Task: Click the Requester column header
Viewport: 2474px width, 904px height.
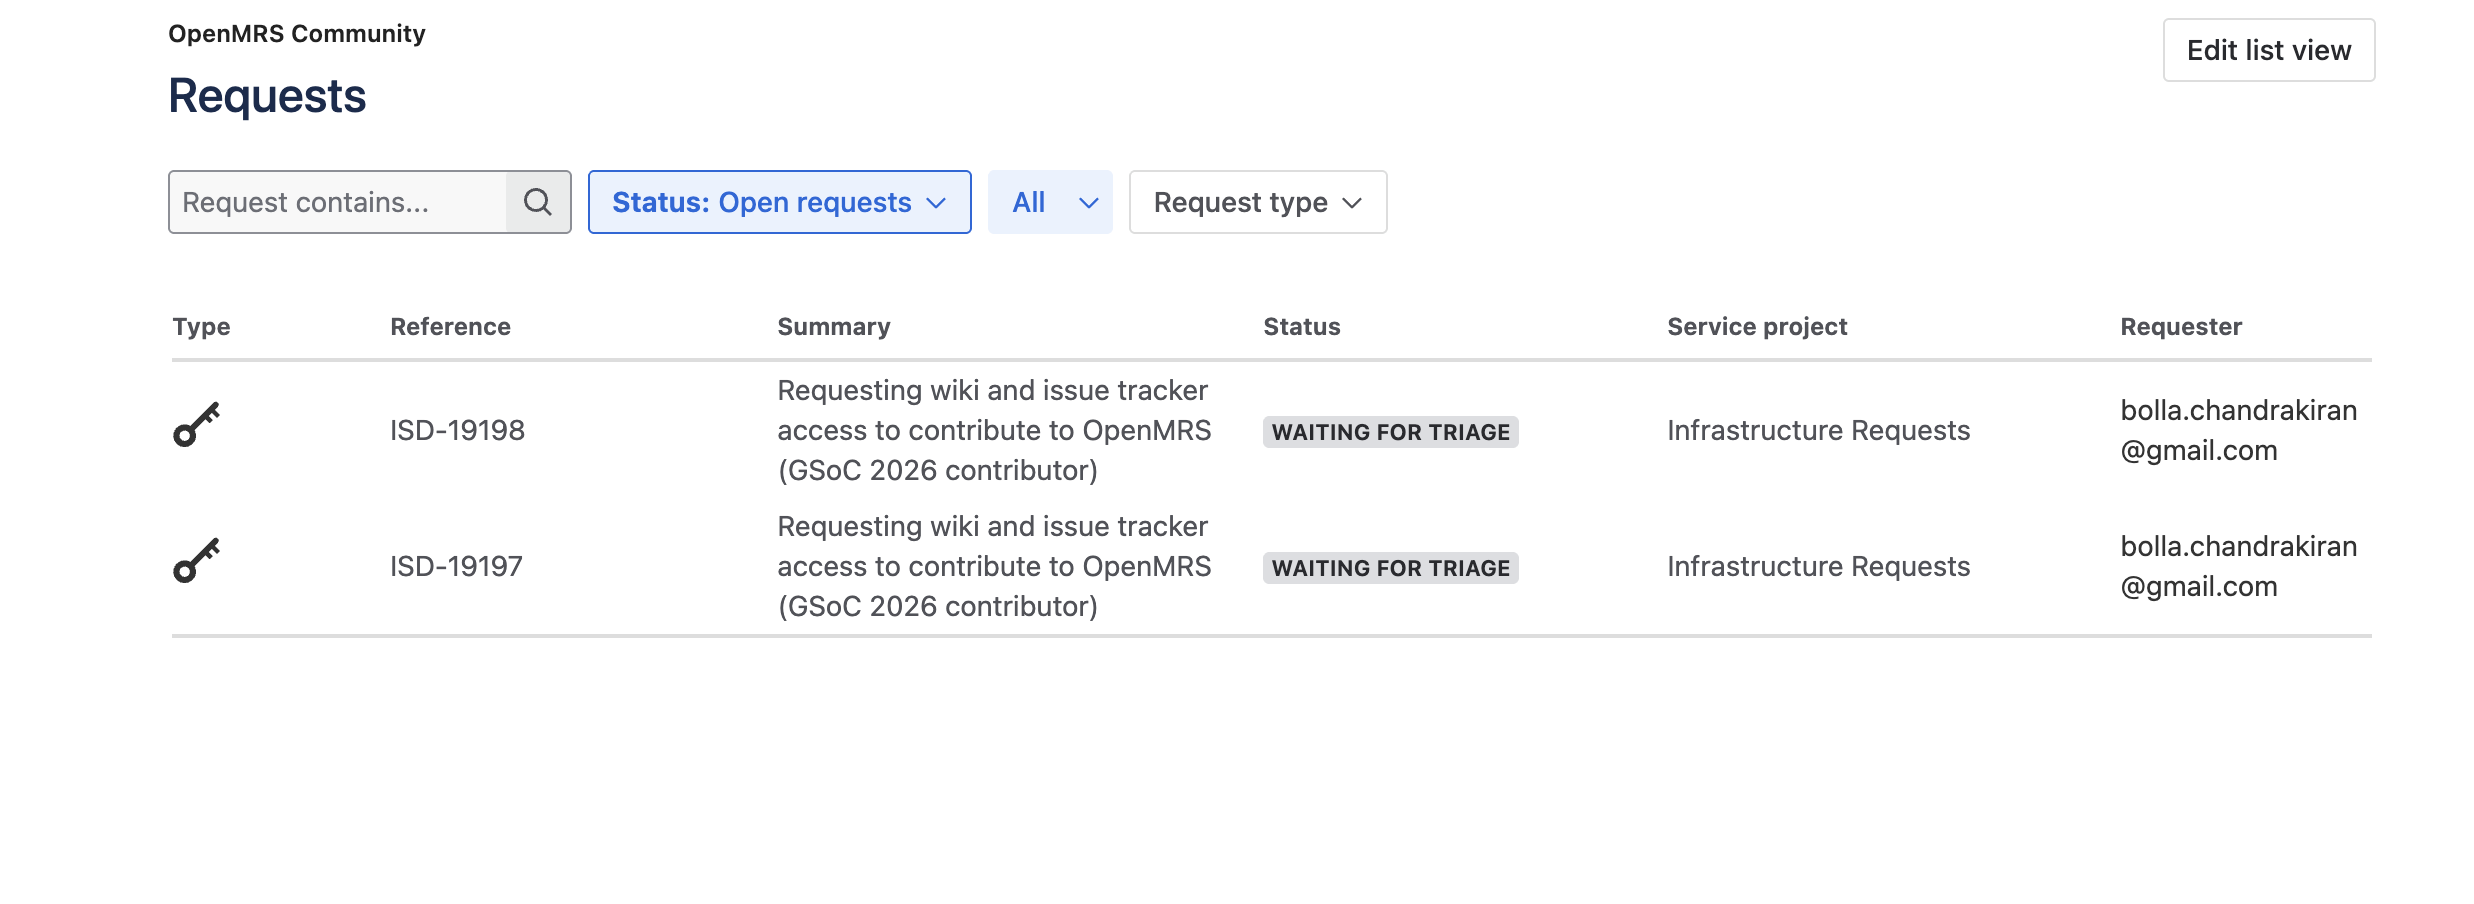Action: [2181, 327]
